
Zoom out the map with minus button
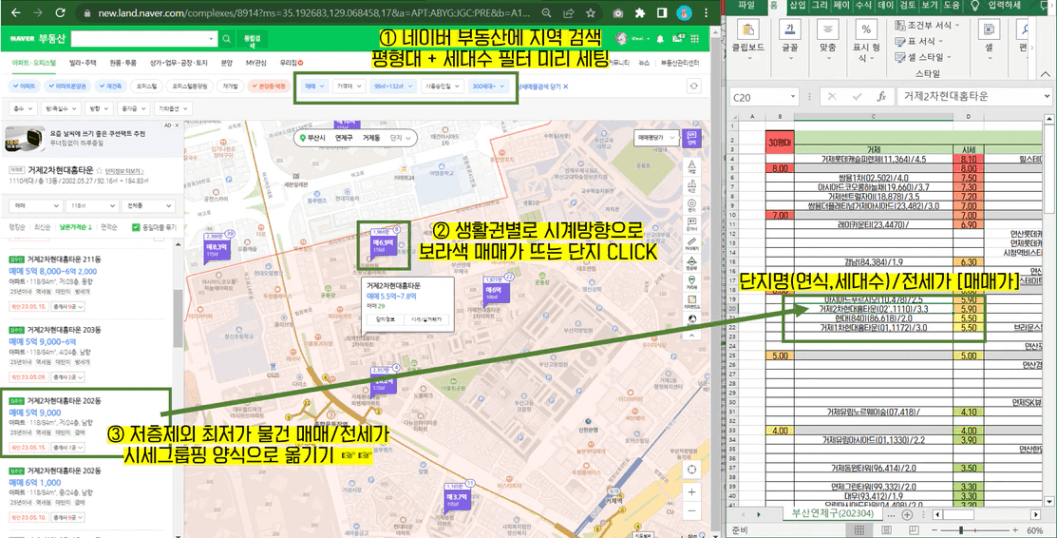[692, 510]
